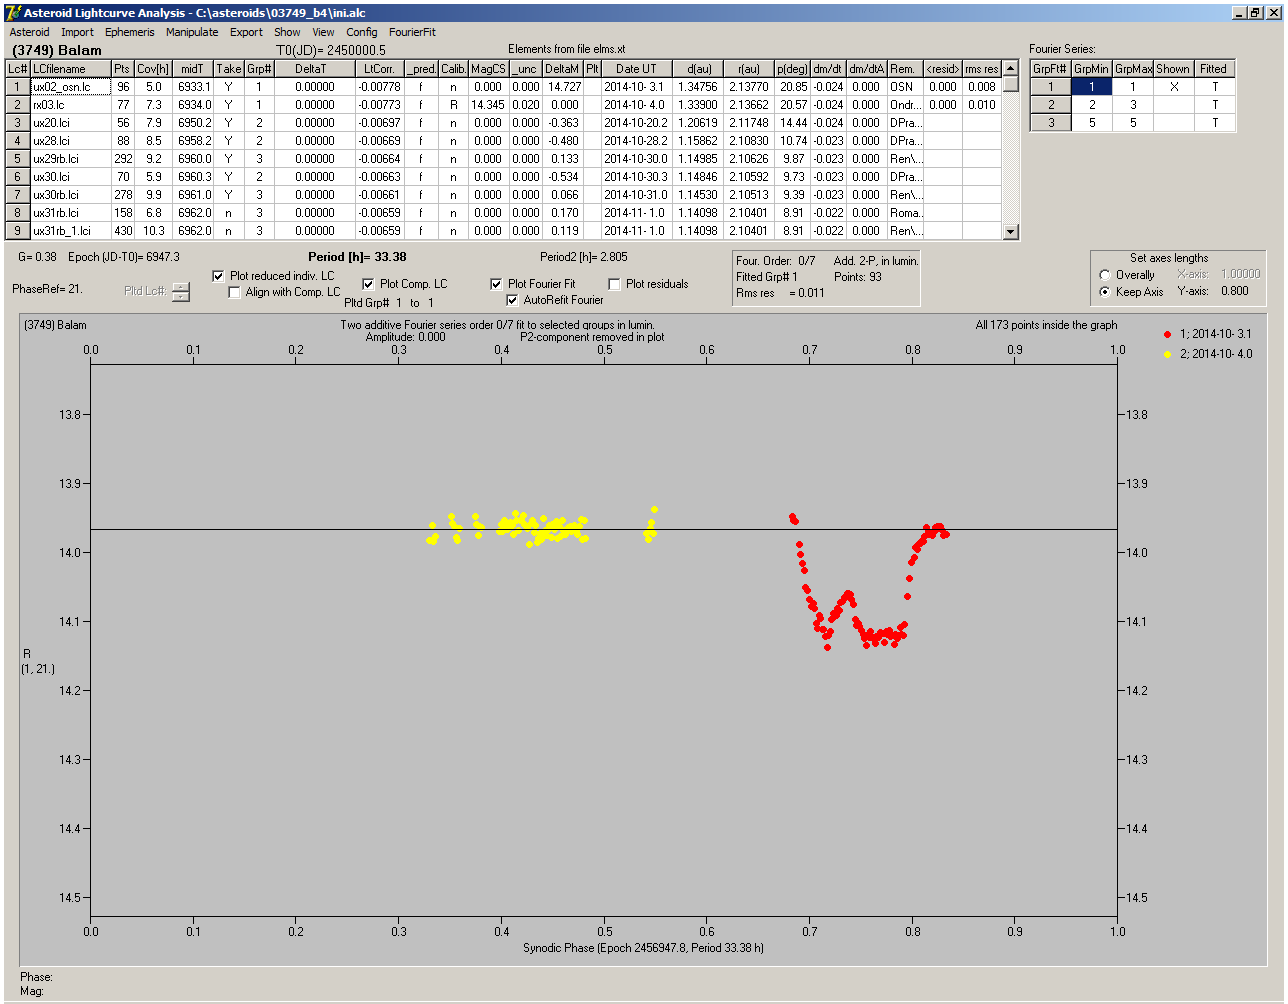Click the Y-axis length field 0.800
Viewport: 1288px width, 1004px height.
pos(1234,292)
